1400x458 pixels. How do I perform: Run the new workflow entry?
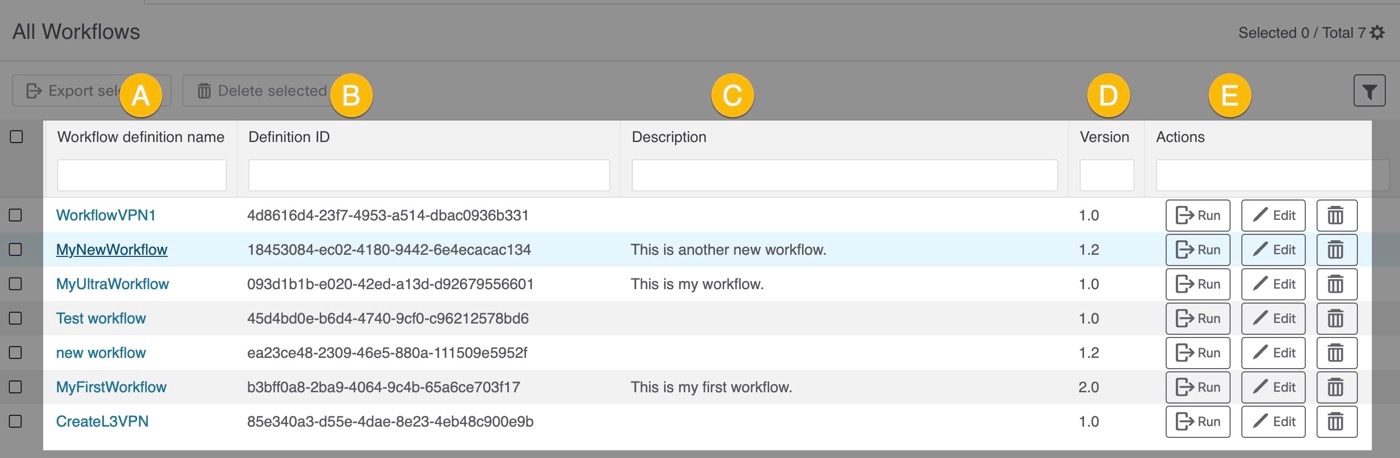[x=1198, y=353]
